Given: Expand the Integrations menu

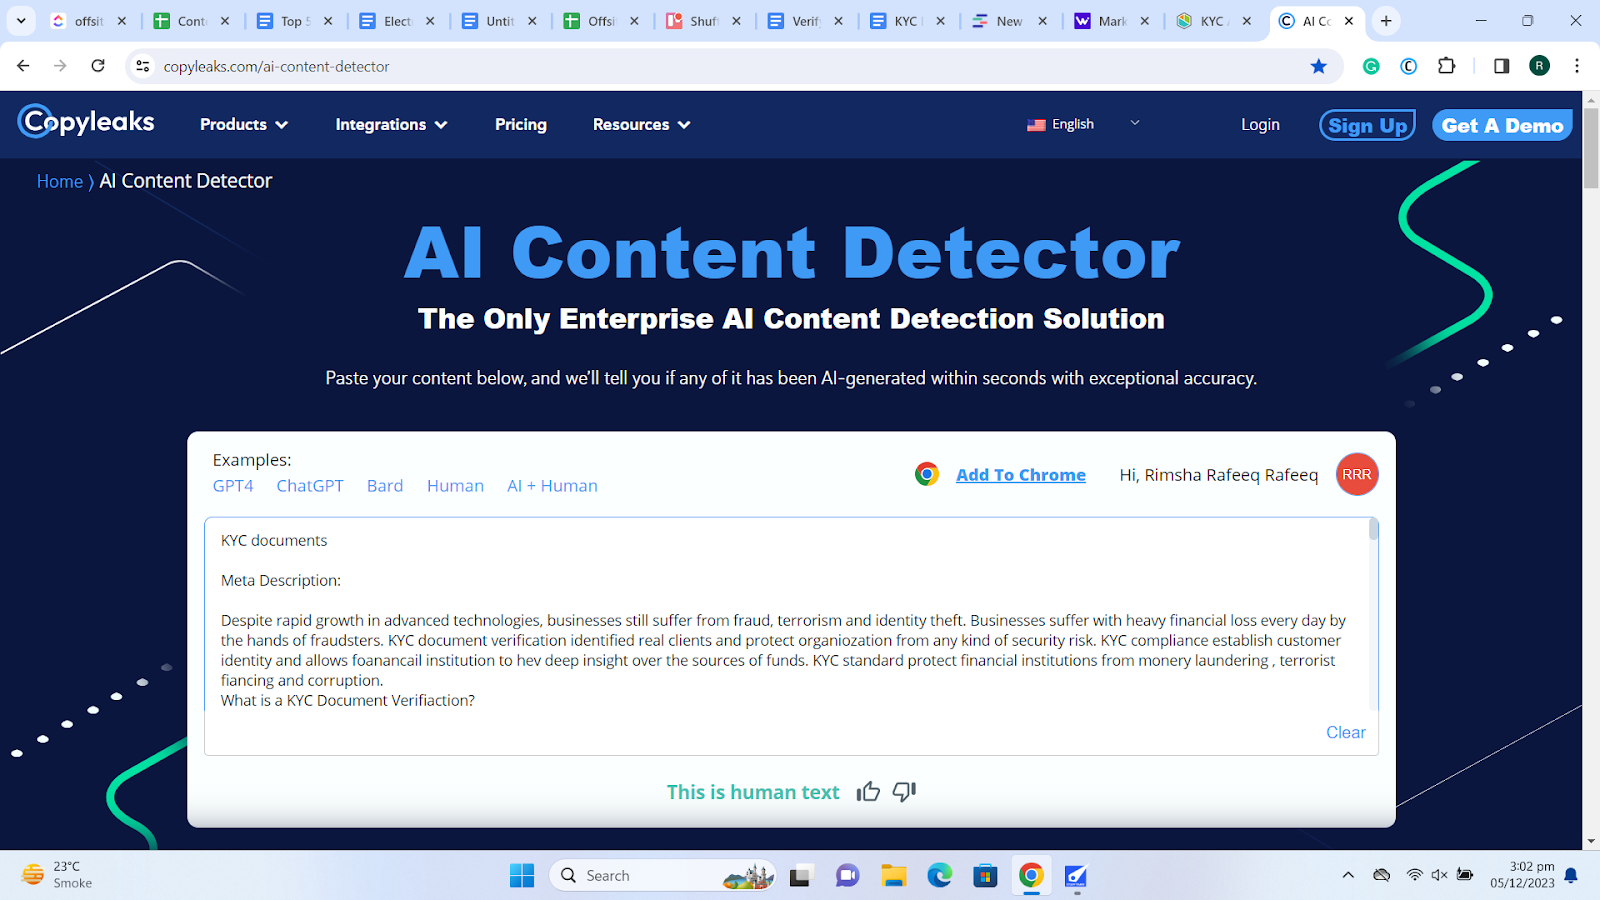Looking at the screenshot, I should pyautogui.click(x=391, y=124).
